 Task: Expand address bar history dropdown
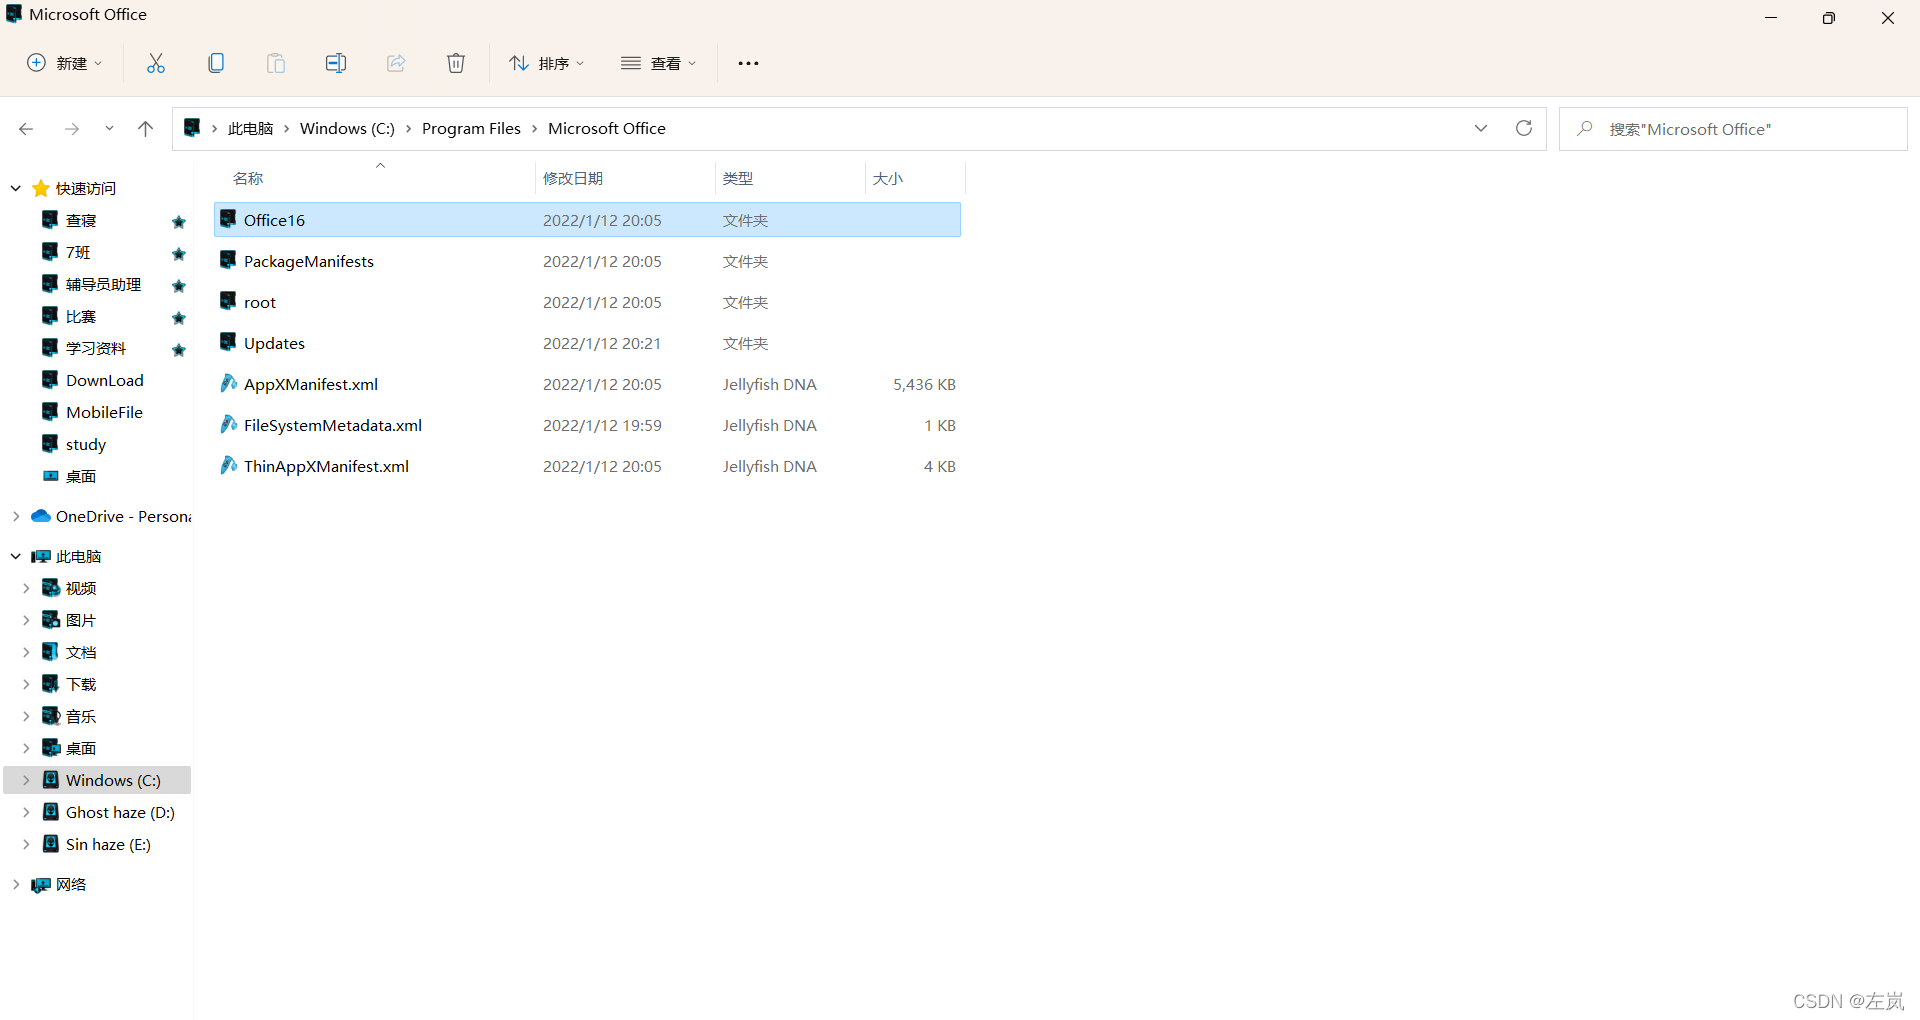(x=1481, y=128)
